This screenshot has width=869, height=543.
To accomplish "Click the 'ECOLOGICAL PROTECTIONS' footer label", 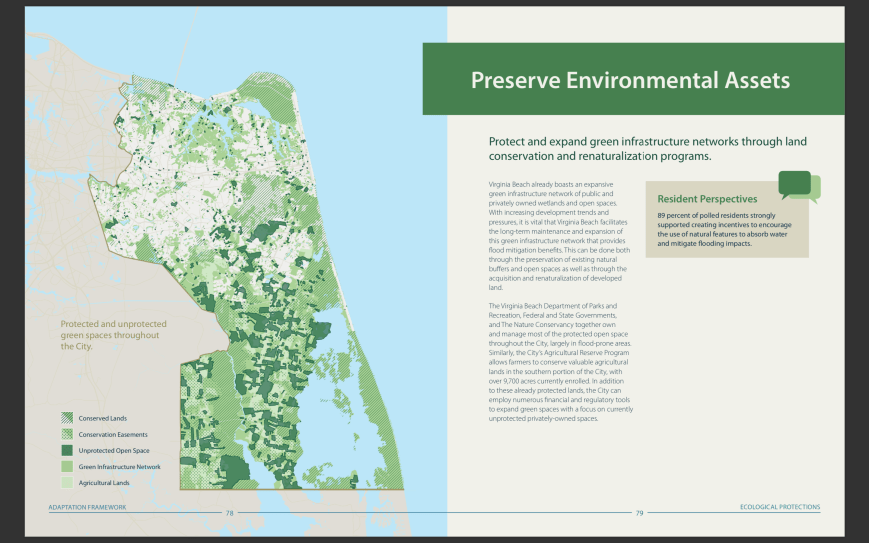I will 780,507.
